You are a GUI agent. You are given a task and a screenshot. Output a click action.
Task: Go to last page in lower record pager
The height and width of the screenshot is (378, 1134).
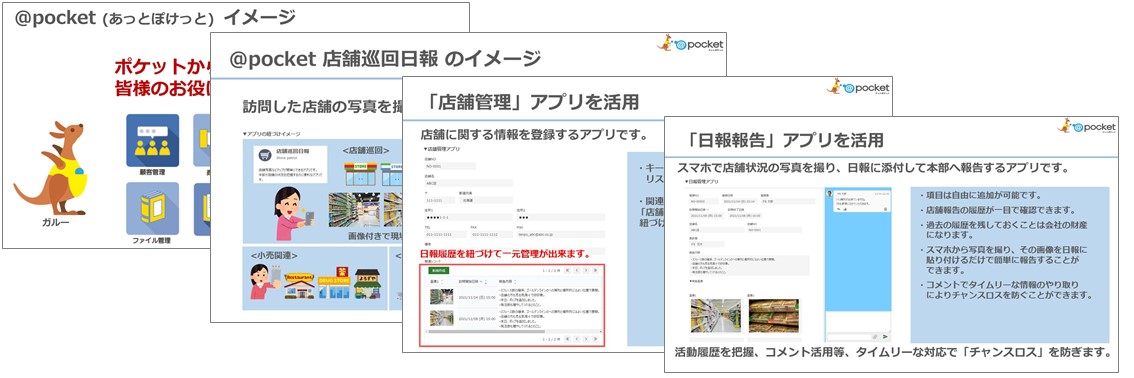pyautogui.click(x=594, y=339)
